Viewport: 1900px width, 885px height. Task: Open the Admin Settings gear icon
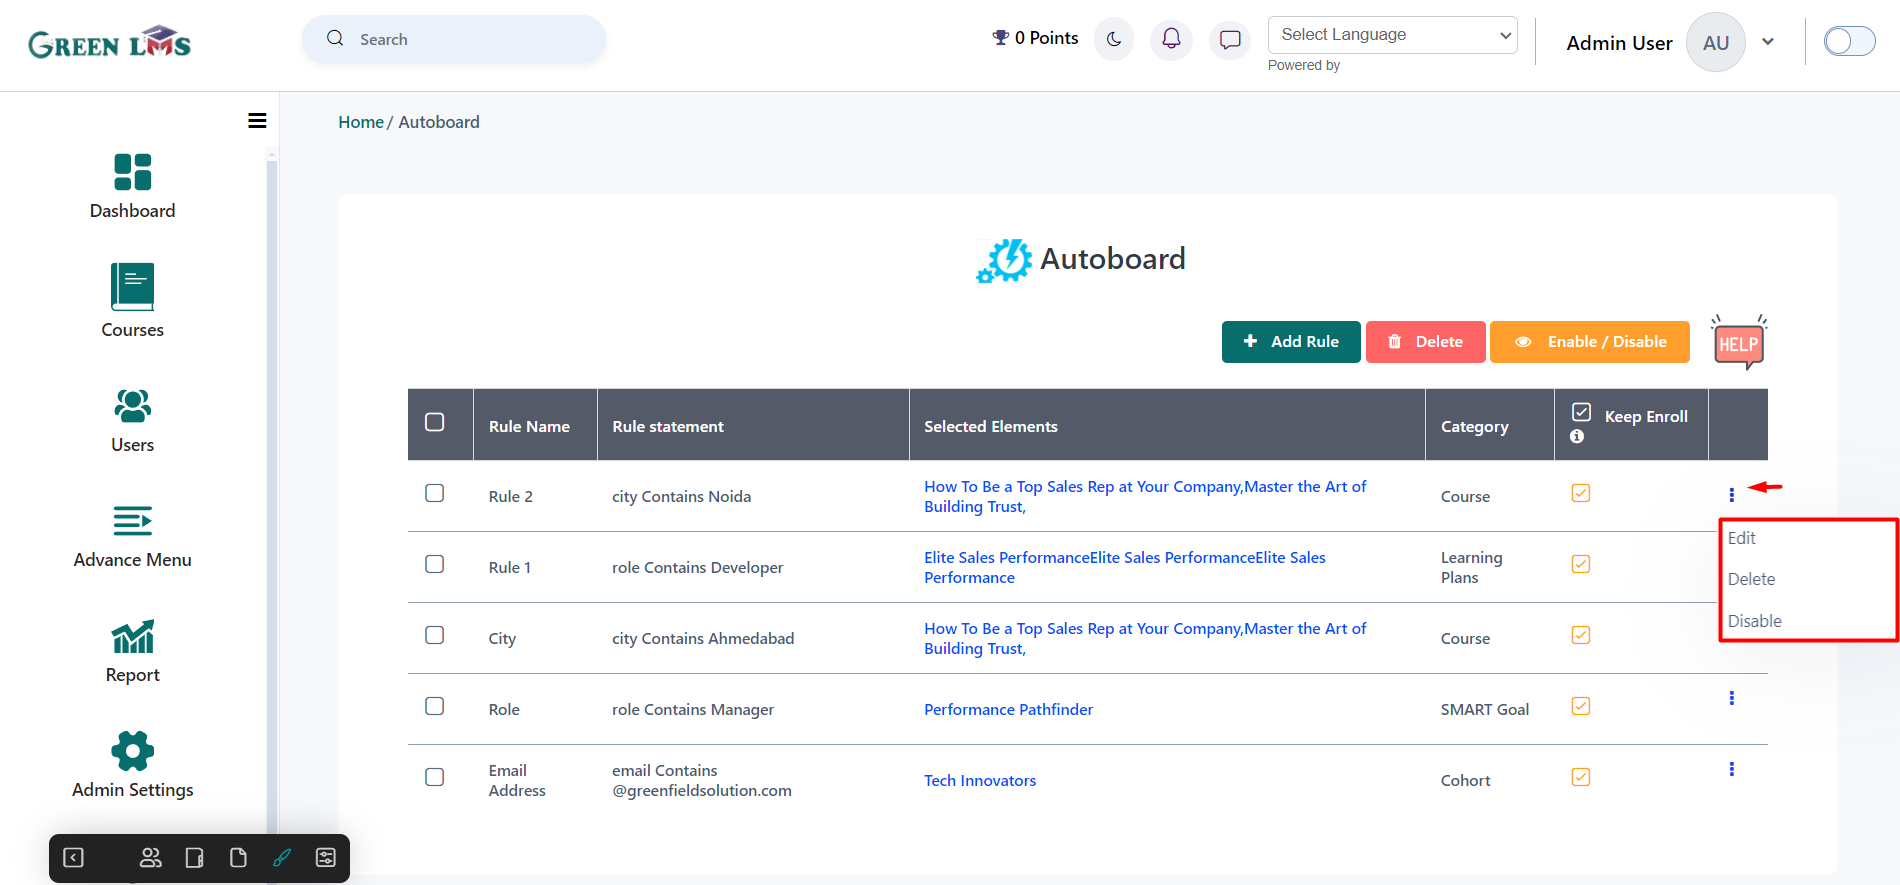[132, 751]
